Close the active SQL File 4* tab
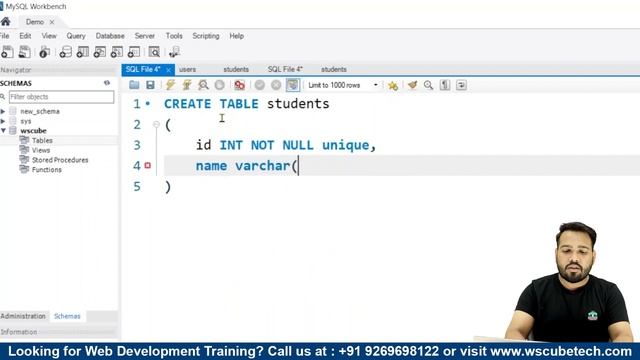640x360 pixels. pos(168,70)
